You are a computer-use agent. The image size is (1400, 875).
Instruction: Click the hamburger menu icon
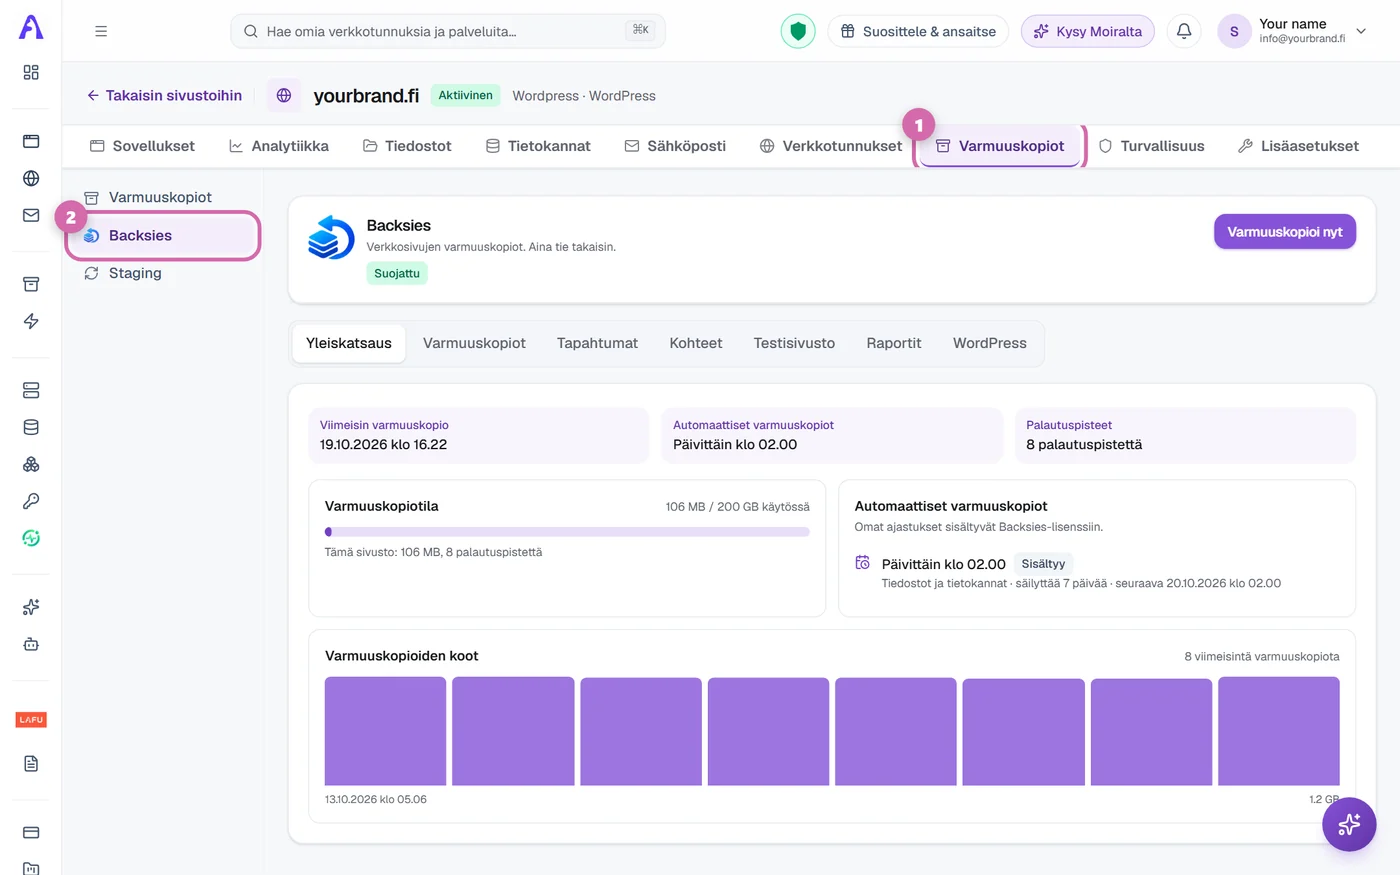(101, 31)
